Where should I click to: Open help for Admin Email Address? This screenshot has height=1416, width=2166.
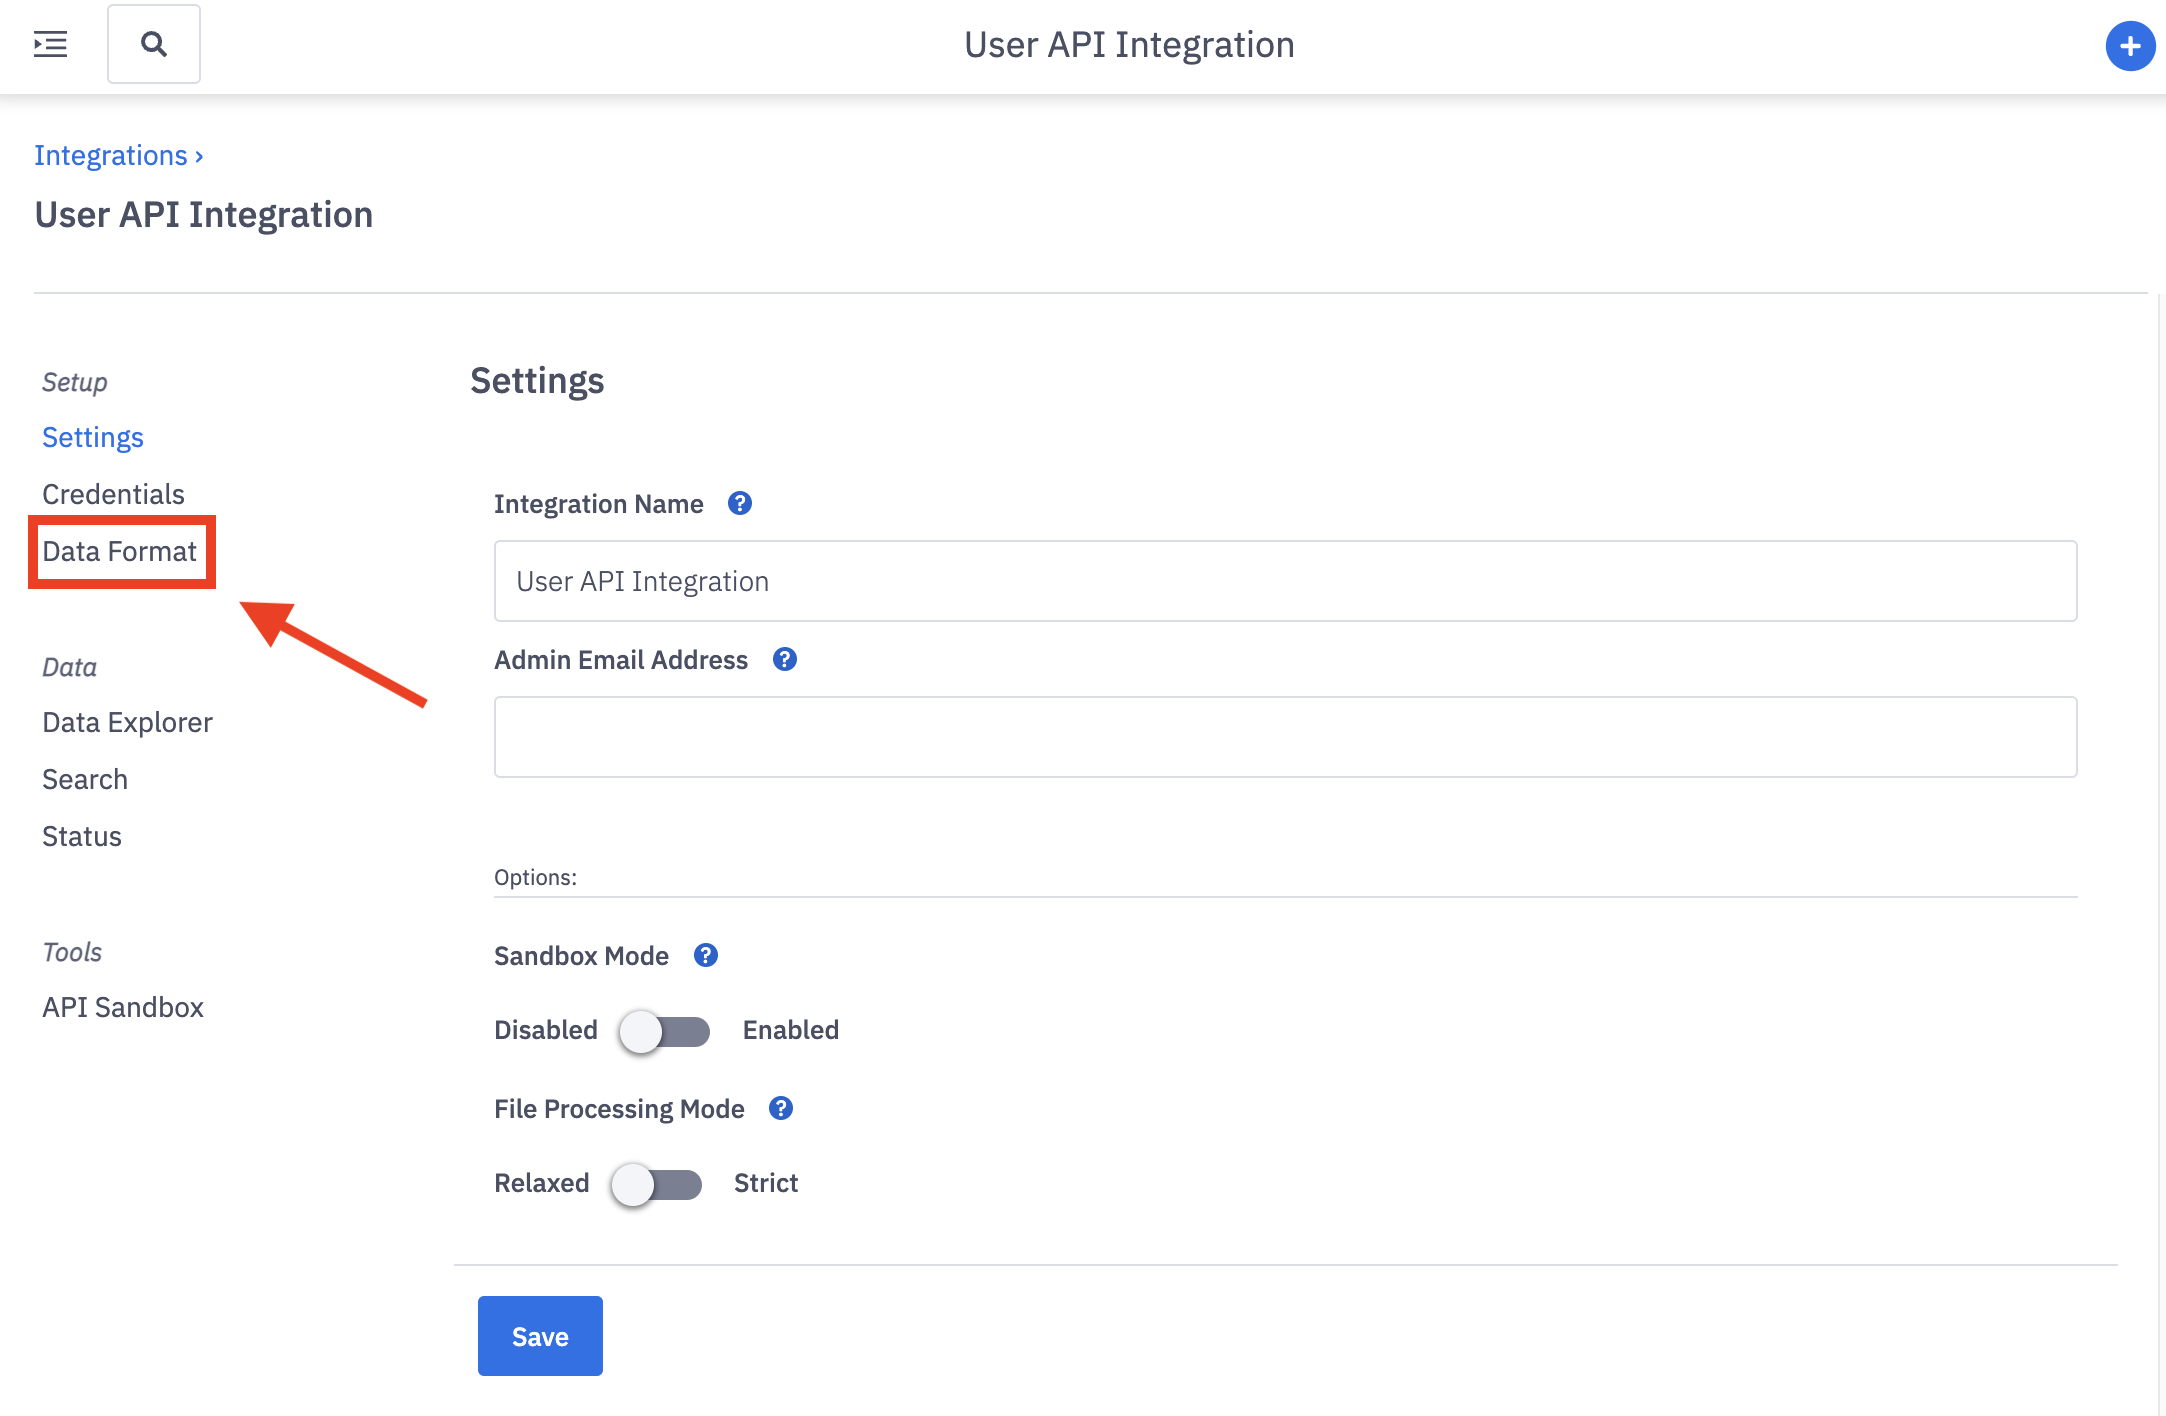point(785,659)
